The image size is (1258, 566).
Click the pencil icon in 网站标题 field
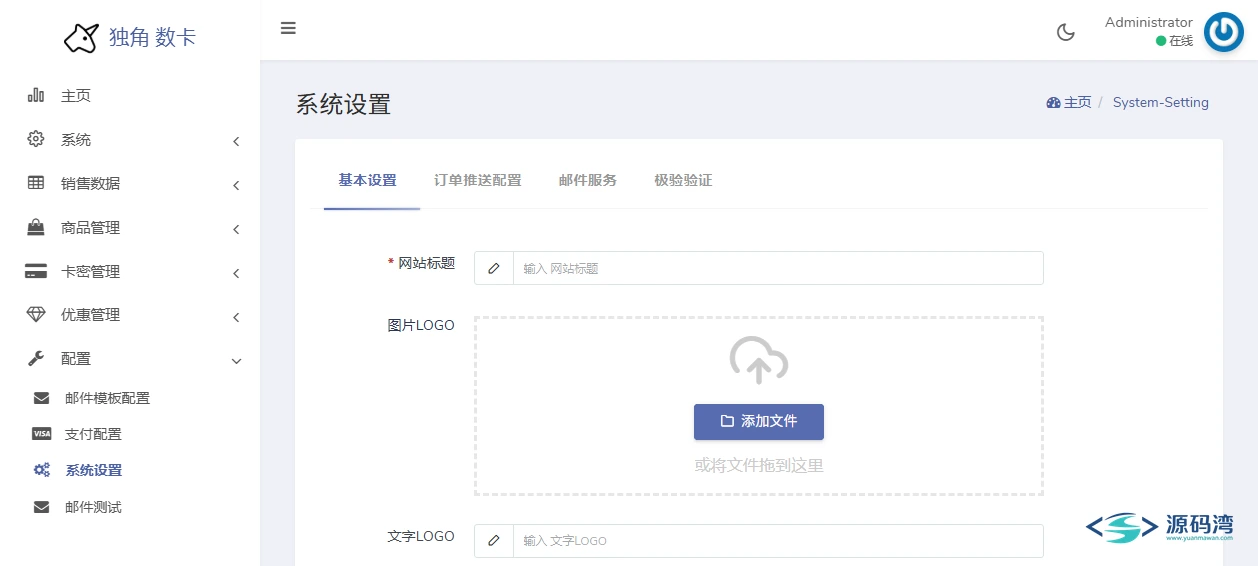(x=494, y=268)
